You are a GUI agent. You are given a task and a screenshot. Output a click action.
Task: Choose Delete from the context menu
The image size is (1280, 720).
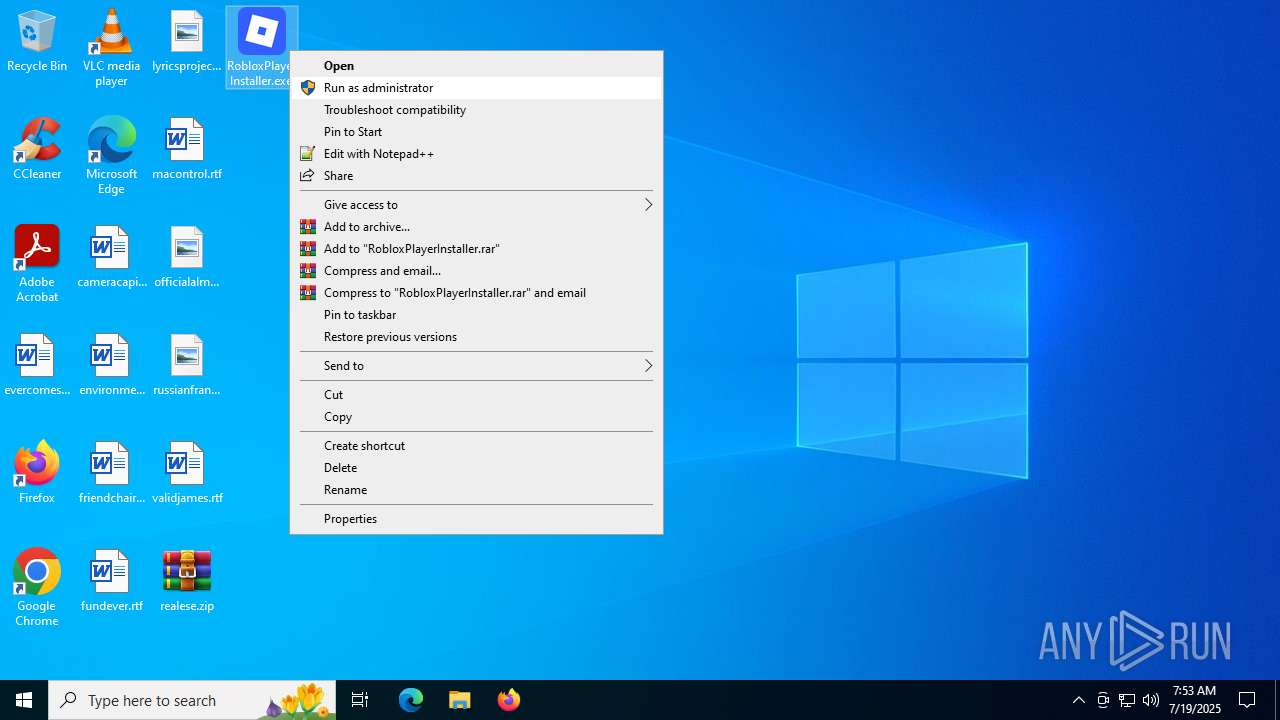pos(476,468)
